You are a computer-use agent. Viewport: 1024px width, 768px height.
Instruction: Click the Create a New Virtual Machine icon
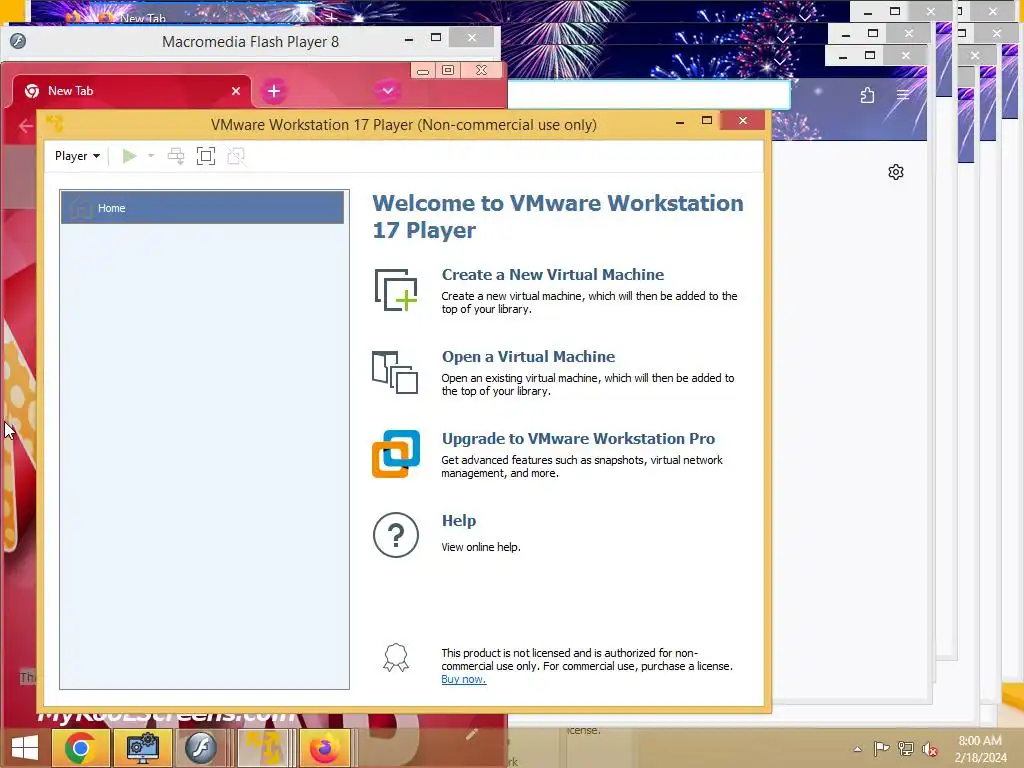click(396, 289)
